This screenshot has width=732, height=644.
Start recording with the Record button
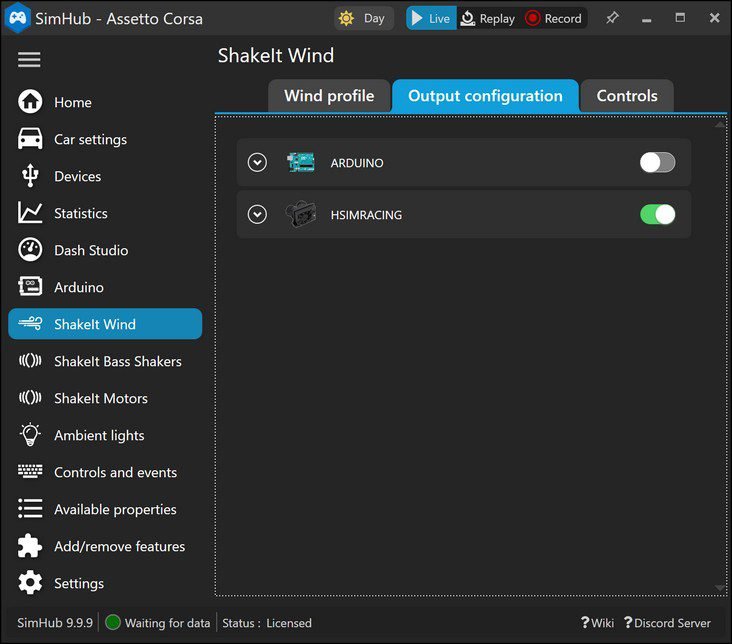click(554, 18)
